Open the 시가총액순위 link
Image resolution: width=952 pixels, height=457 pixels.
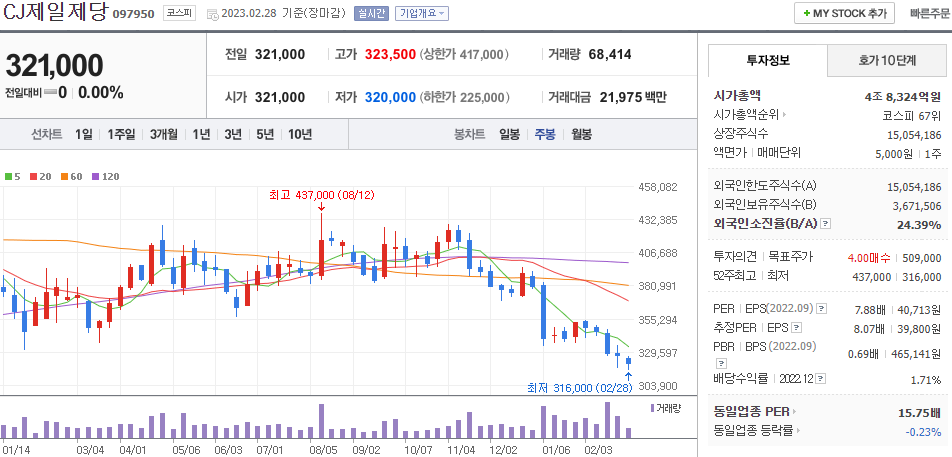tap(746, 114)
